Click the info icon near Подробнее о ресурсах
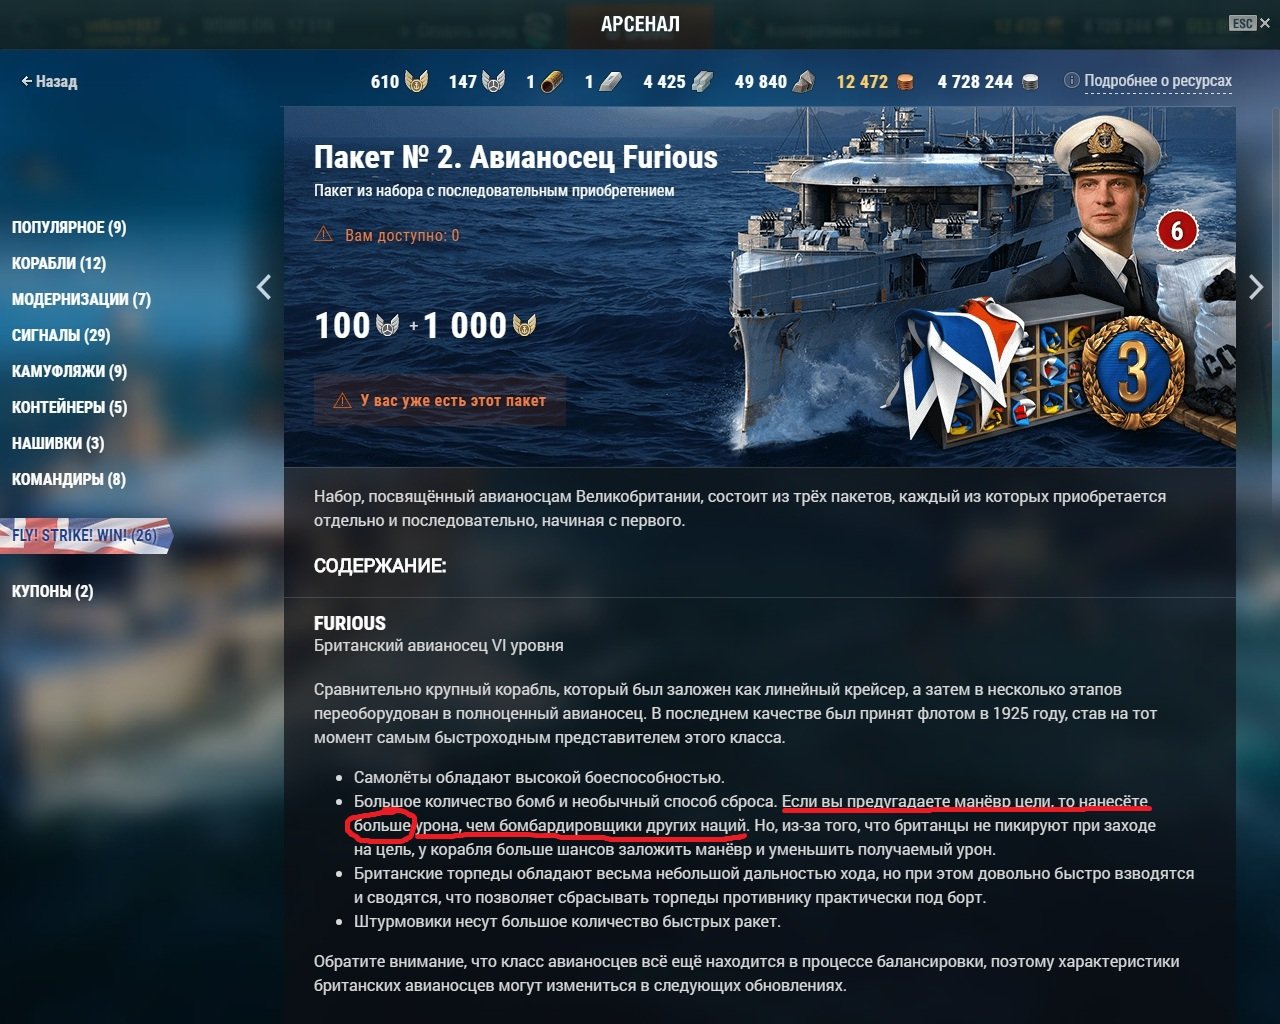 (x=1072, y=80)
